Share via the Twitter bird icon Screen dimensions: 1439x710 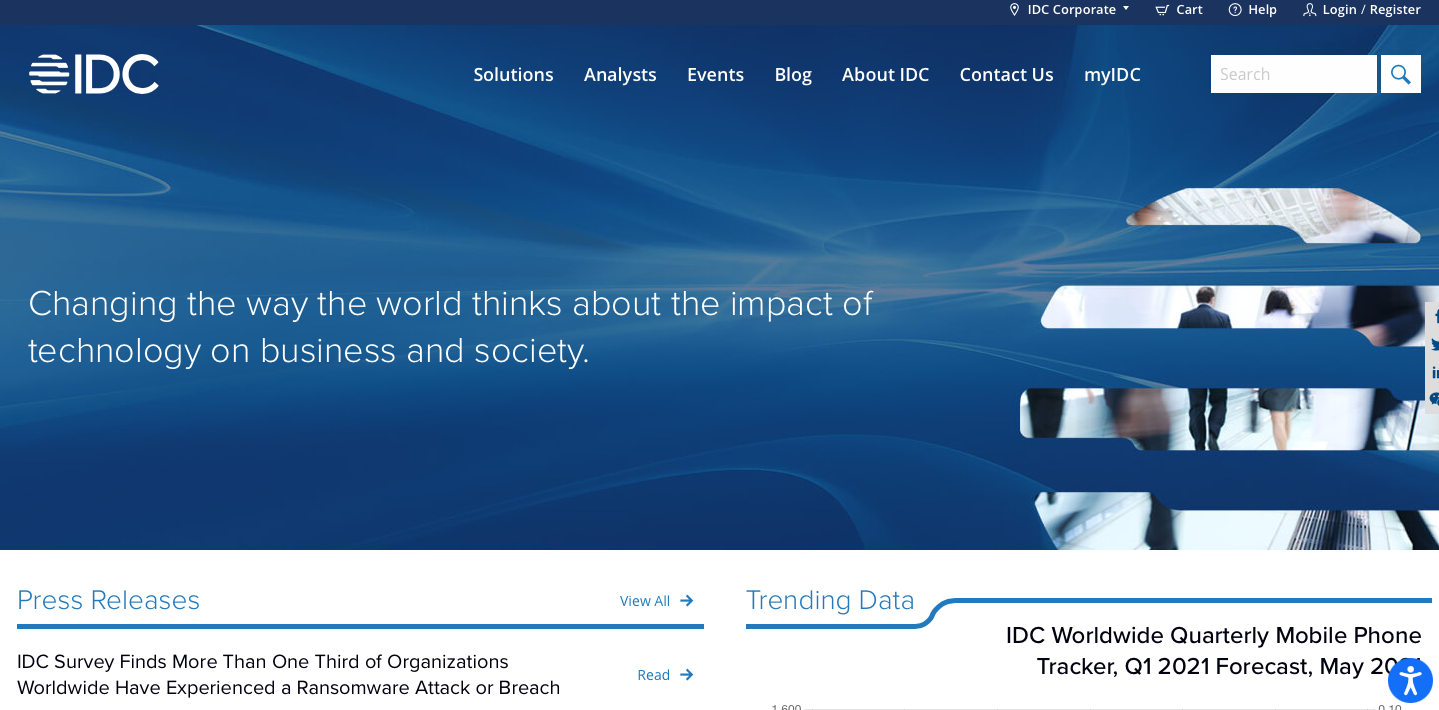tap(1434, 345)
